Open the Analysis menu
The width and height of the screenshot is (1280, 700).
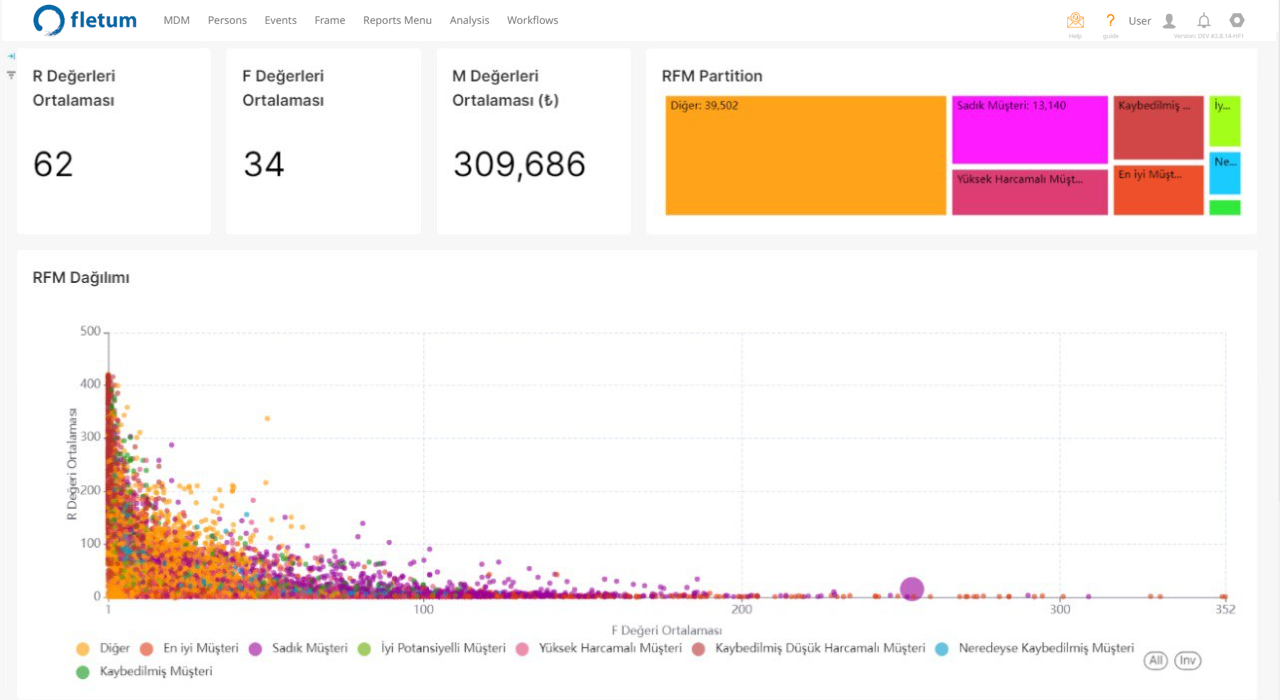point(469,20)
